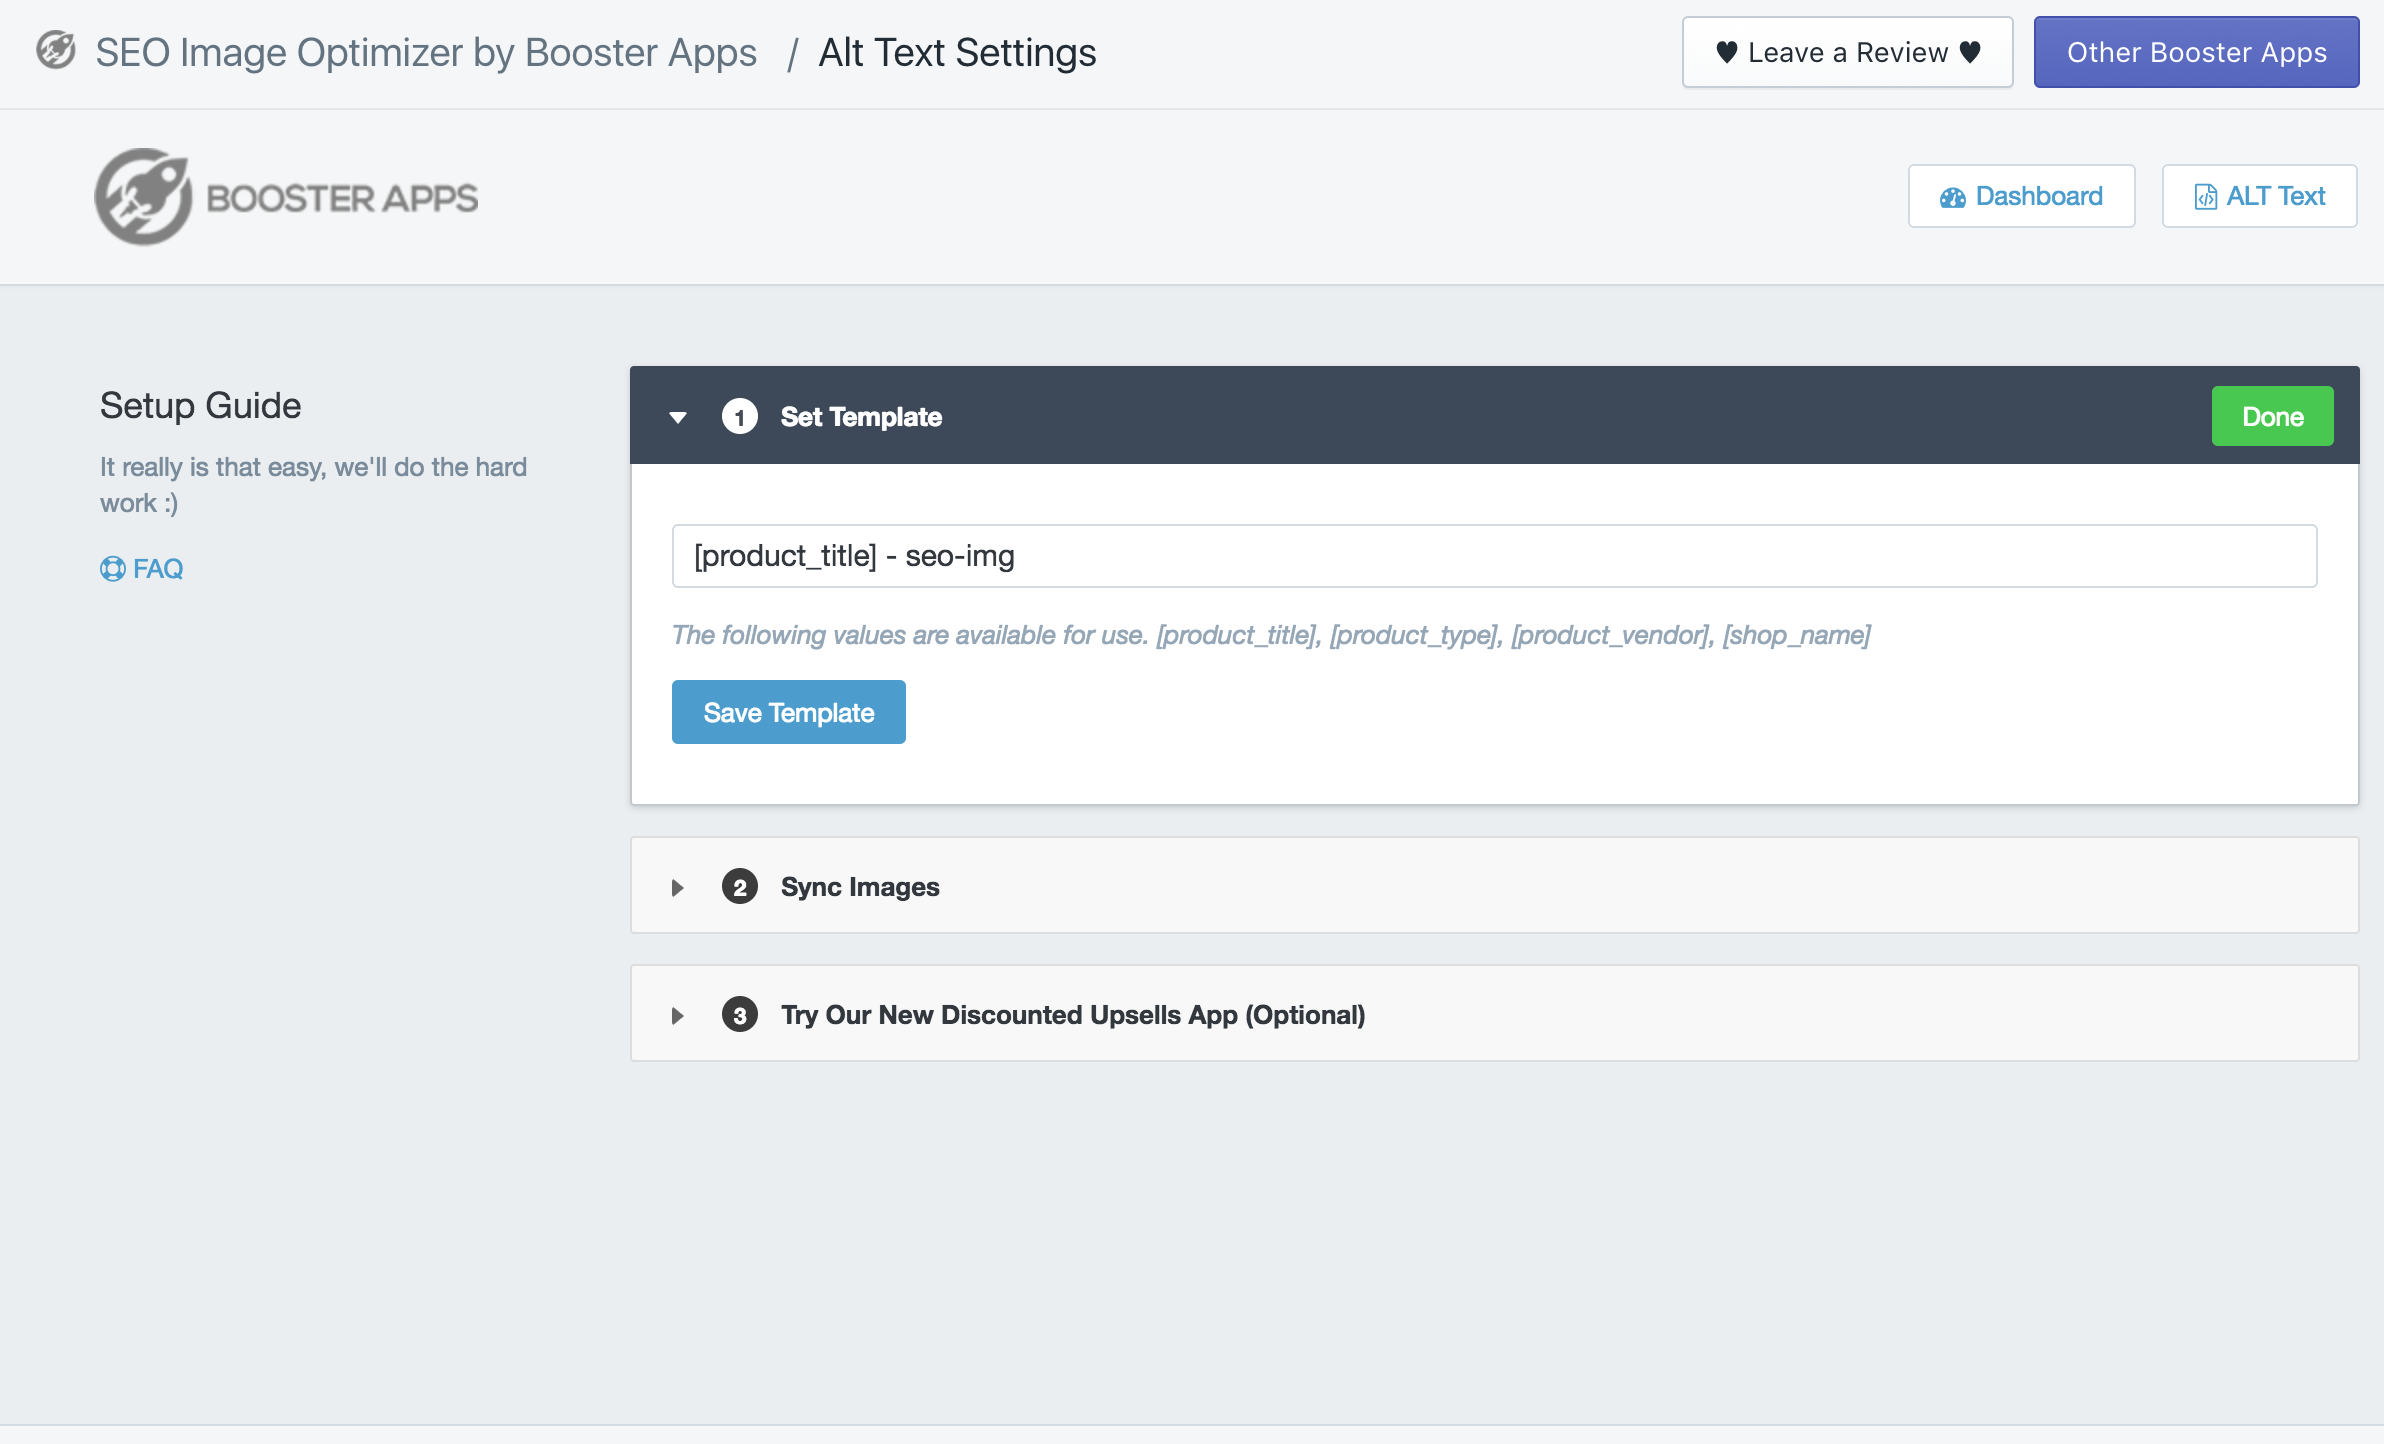The height and width of the screenshot is (1444, 2384).
Task: Click left heart in Leave a Review
Action: 1726,52
